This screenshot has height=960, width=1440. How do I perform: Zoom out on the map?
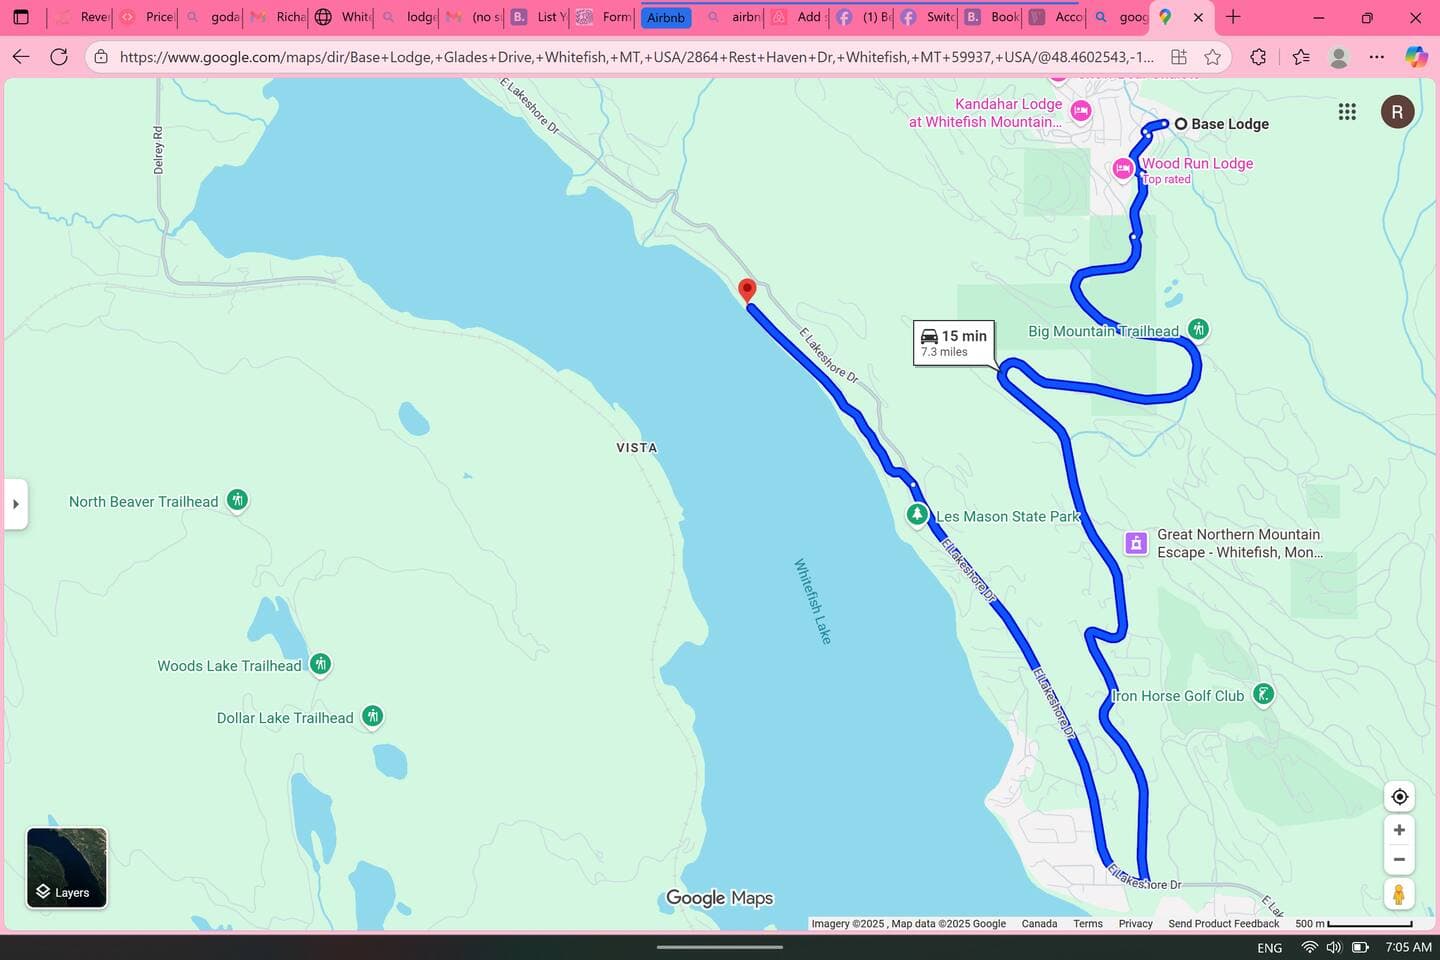point(1399,859)
